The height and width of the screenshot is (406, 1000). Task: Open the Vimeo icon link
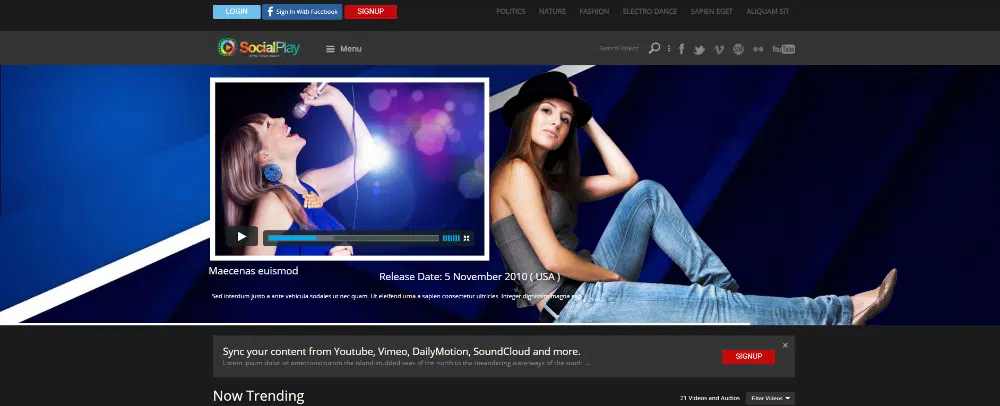coord(719,49)
